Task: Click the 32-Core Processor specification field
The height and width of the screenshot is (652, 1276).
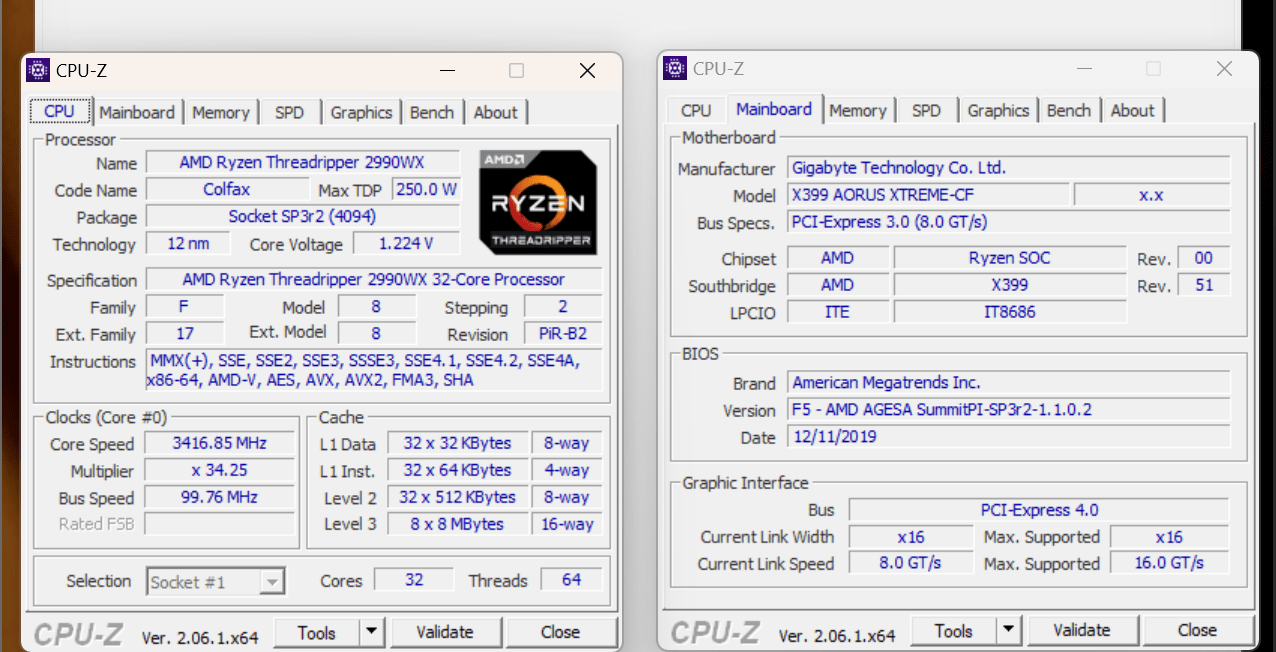Action: [x=374, y=279]
